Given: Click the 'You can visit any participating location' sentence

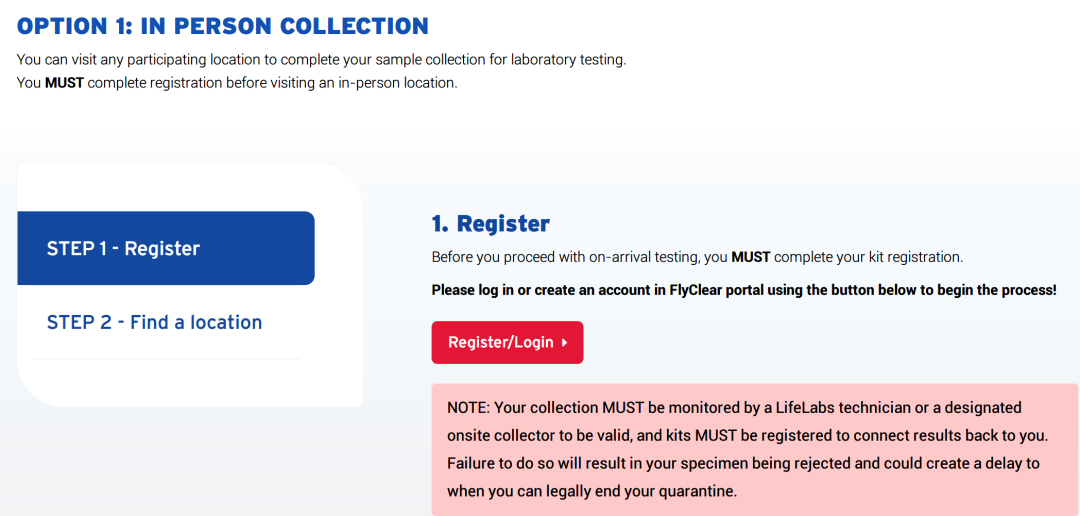Looking at the screenshot, I should click(322, 60).
